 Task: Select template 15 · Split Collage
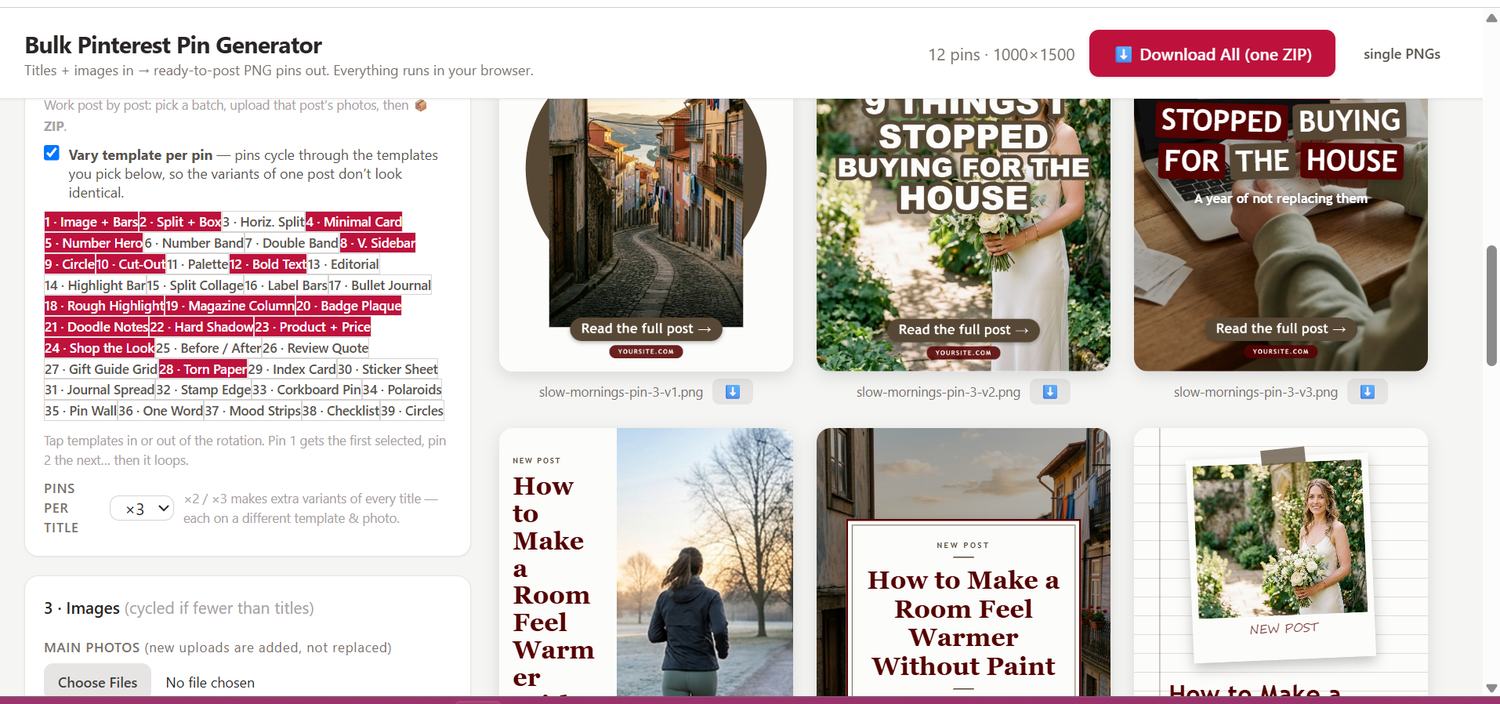click(x=195, y=285)
